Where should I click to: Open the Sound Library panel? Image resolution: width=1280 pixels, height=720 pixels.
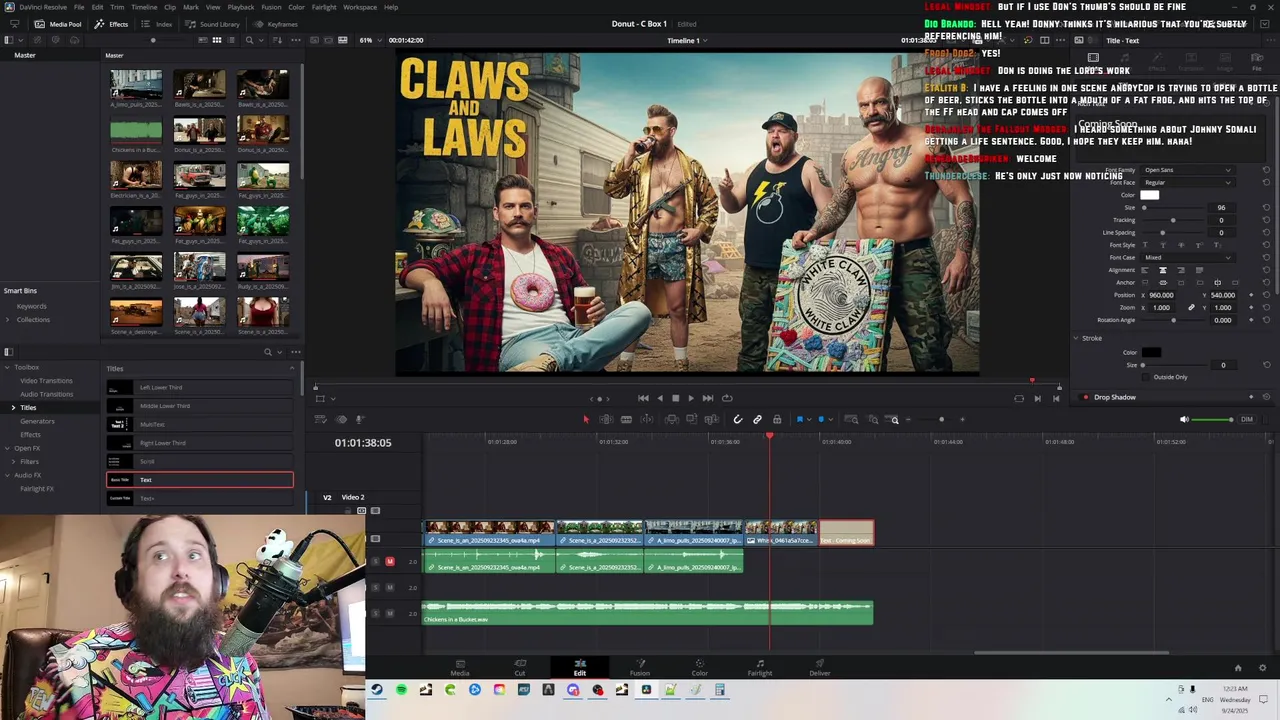(212, 24)
